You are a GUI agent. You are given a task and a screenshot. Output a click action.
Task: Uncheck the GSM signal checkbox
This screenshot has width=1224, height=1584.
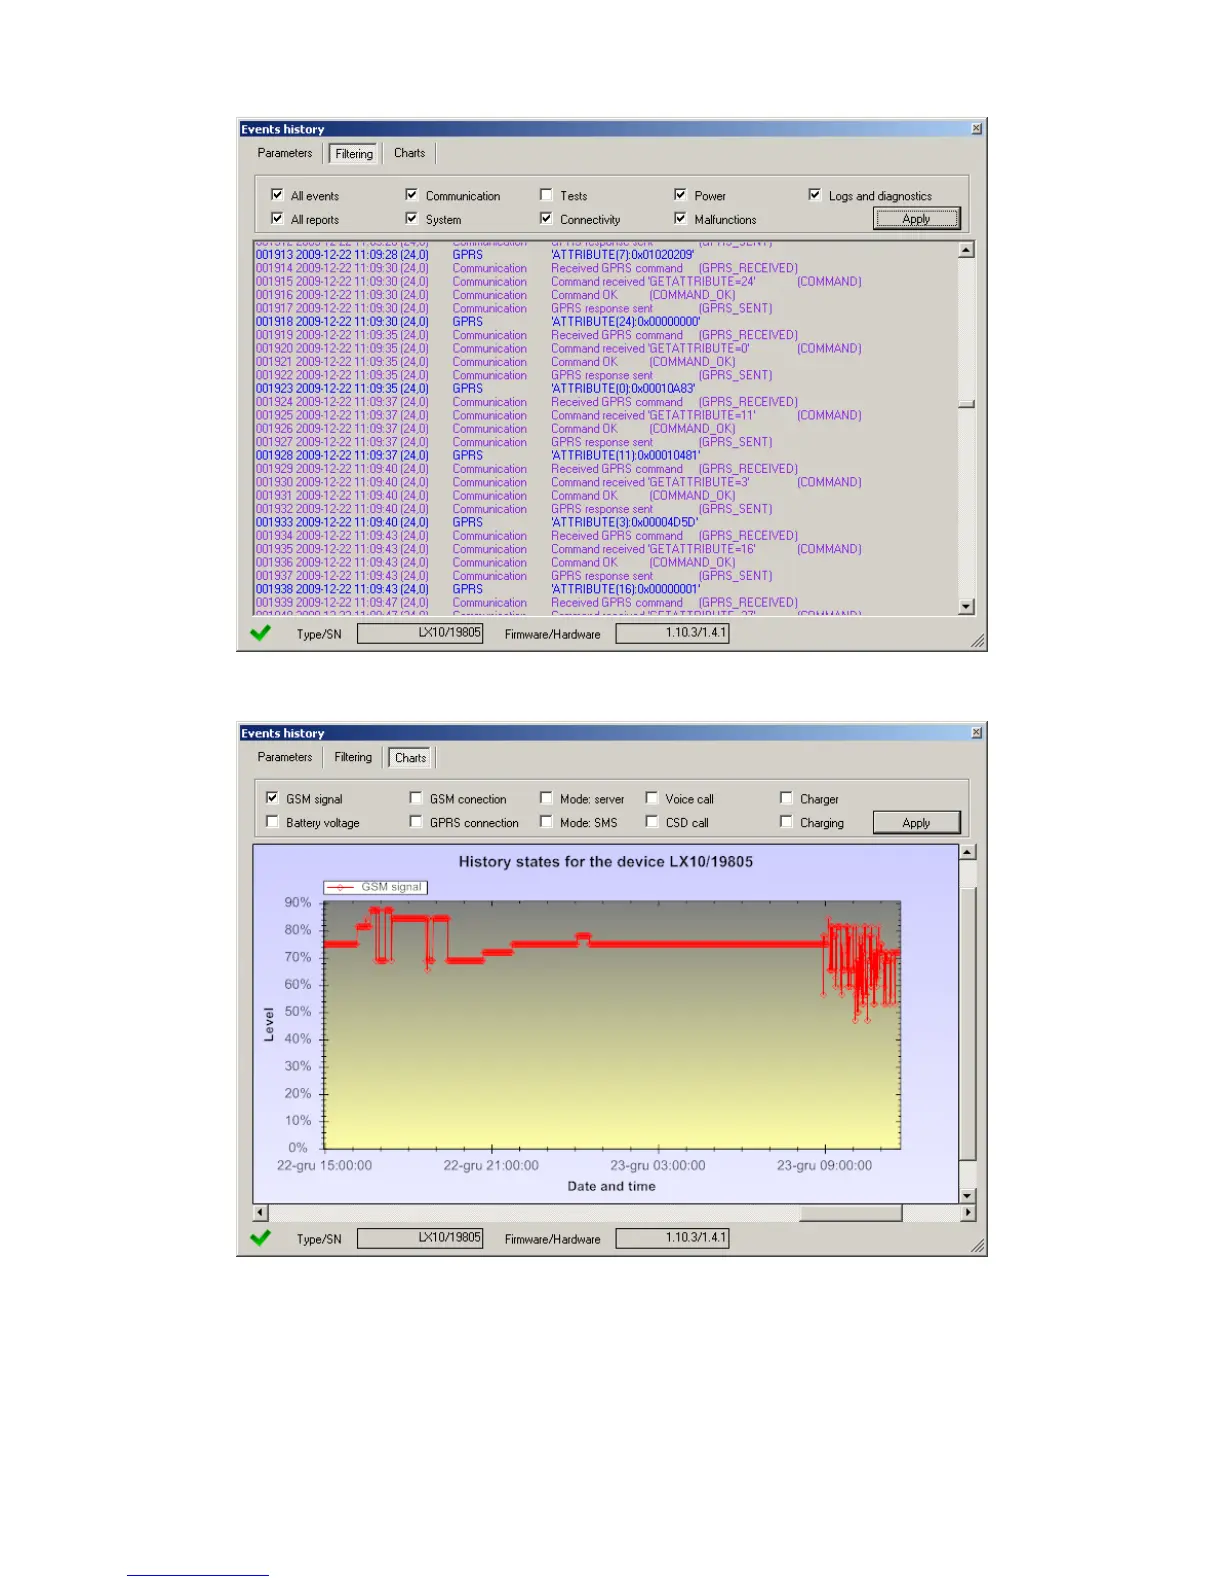[x=272, y=798]
